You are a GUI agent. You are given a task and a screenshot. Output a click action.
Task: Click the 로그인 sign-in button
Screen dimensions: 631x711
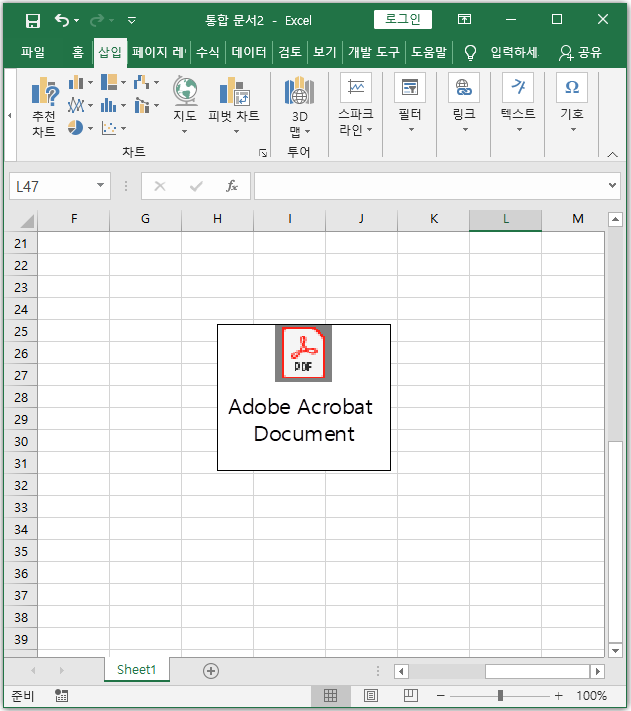point(403,19)
